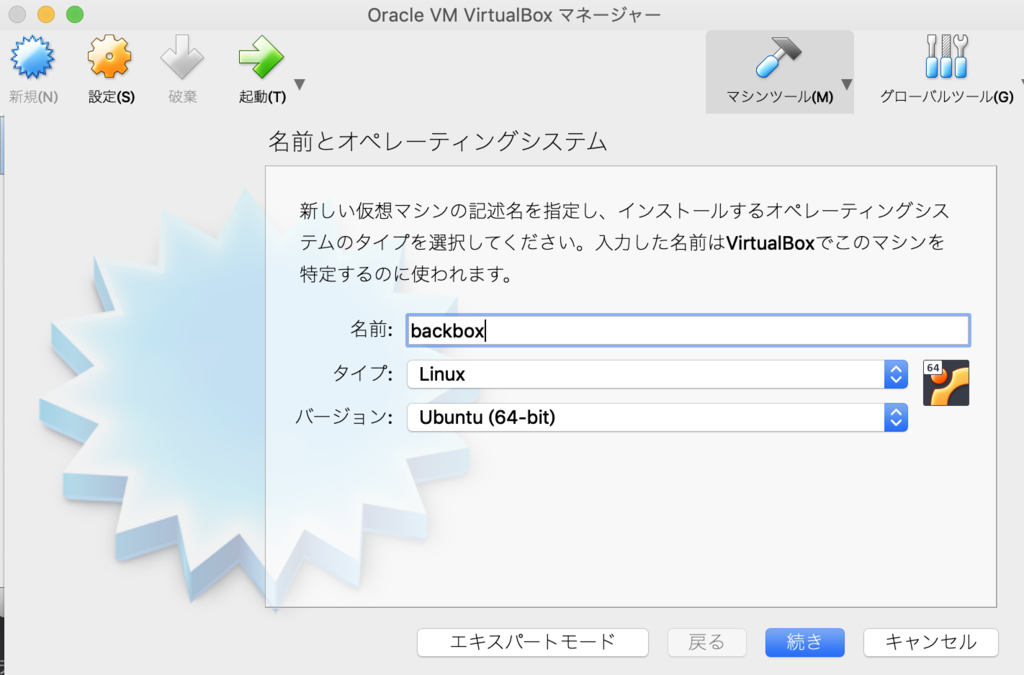Expand the Machine Tools dropdown arrow

click(x=846, y=84)
